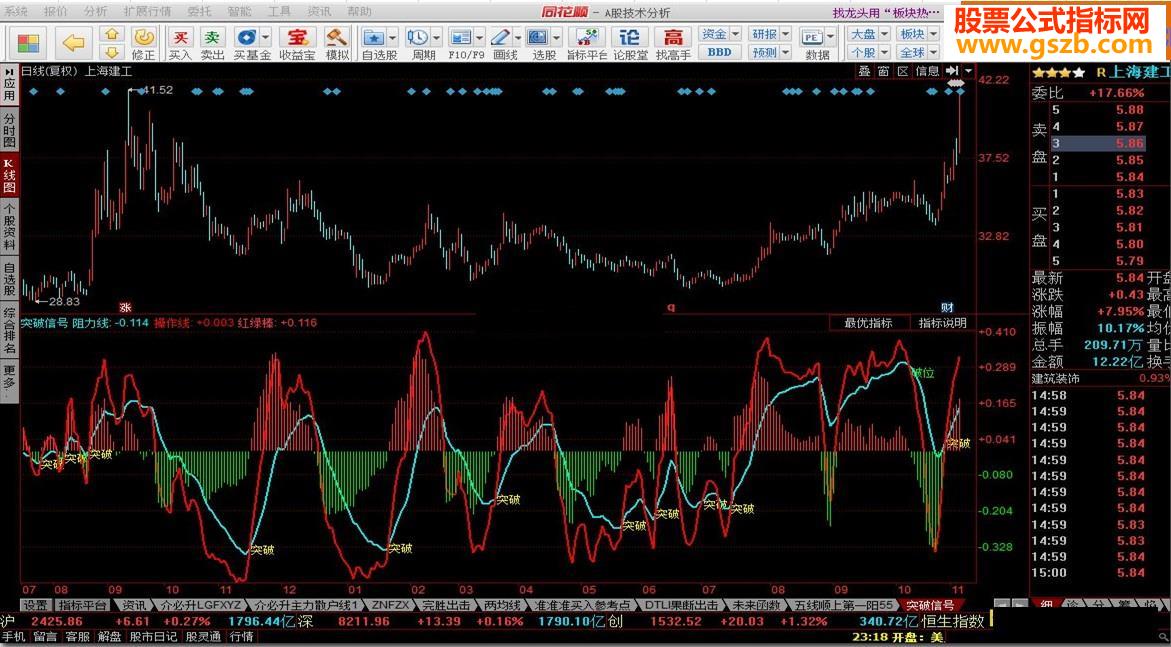Click the 模拟 gavel icon
Viewport: 1171px width, 647px height.
tap(338, 43)
